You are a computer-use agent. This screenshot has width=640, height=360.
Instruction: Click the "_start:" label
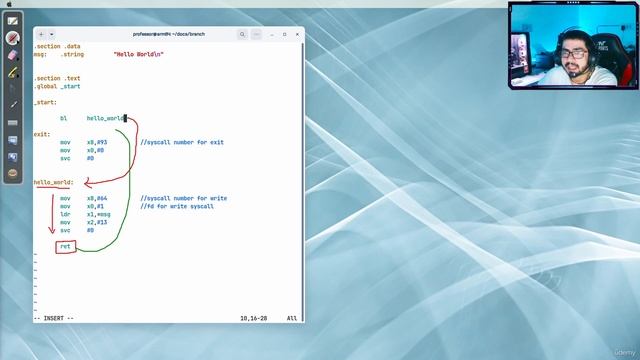click(45, 102)
